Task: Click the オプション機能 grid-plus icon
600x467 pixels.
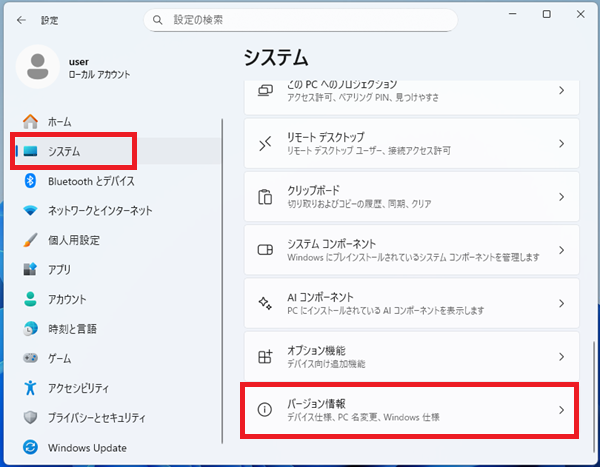Action: coord(265,356)
